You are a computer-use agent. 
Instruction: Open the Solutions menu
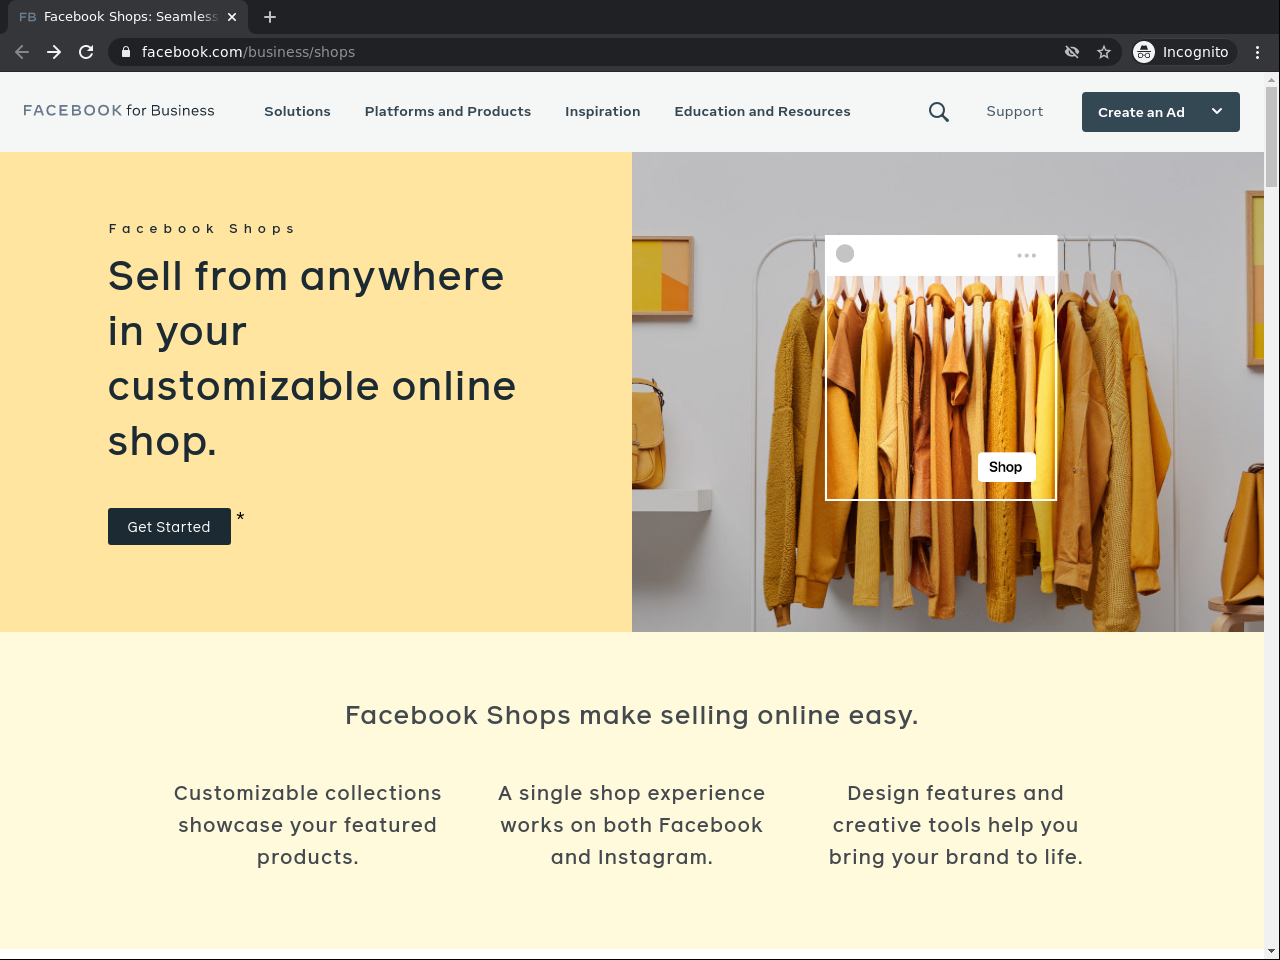[x=297, y=112]
